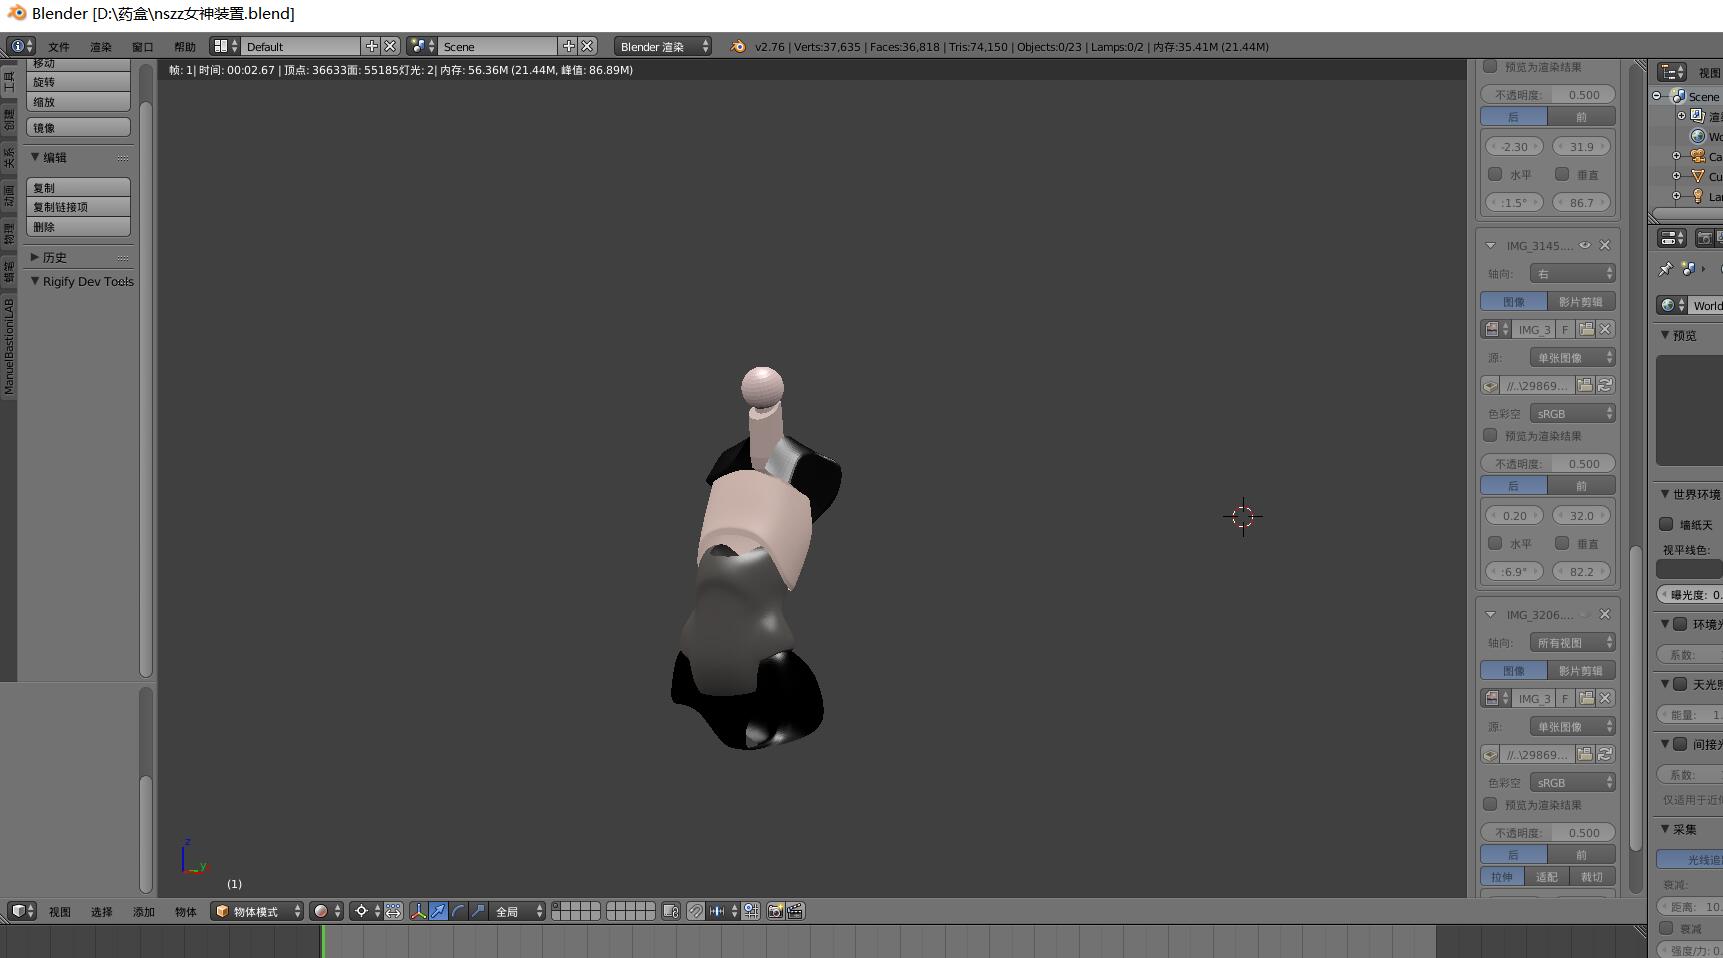Open the 文件 menu
The image size is (1723, 958).
[x=59, y=47]
